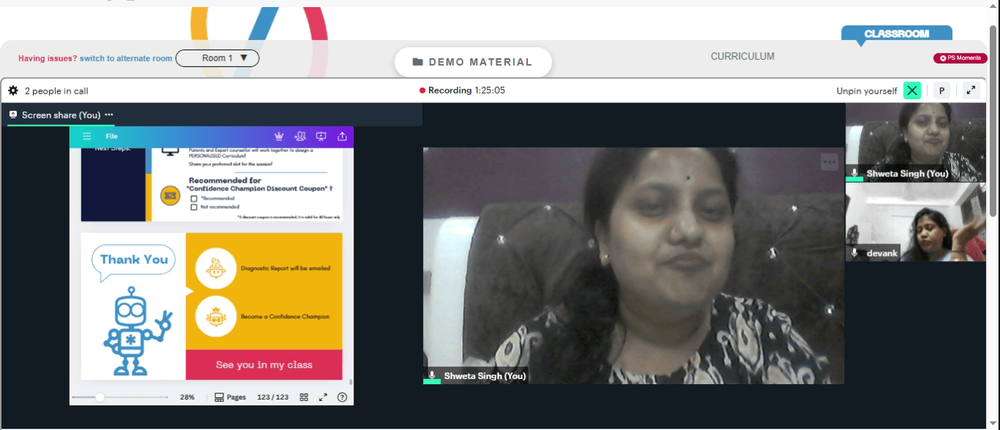
Task: Open call settings gear icon
Action: click(x=13, y=91)
